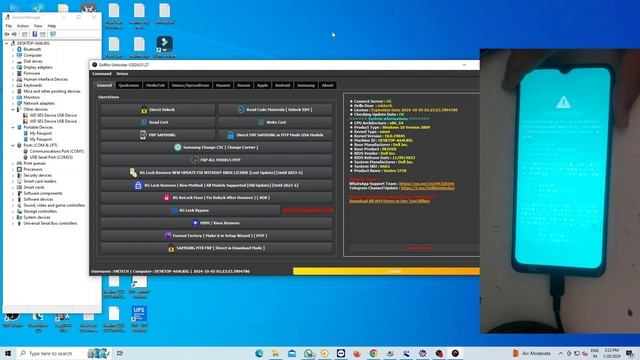Image resolution: width=640 pixels, height=360 pixels.
Task: Click the orange progress bar at bottom
Action: pyautogui.click(x=386, y=271)
